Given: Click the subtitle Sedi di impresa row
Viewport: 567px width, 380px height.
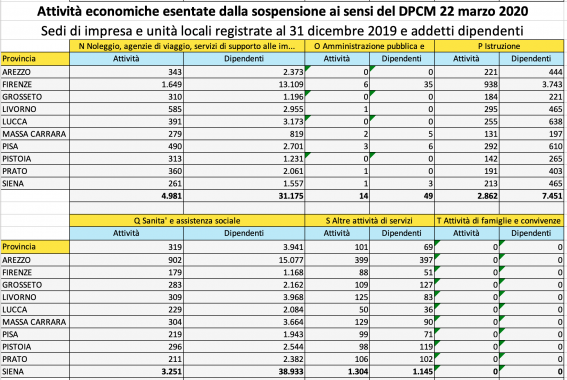Looking at the screenshot, I should pos(282,31).
